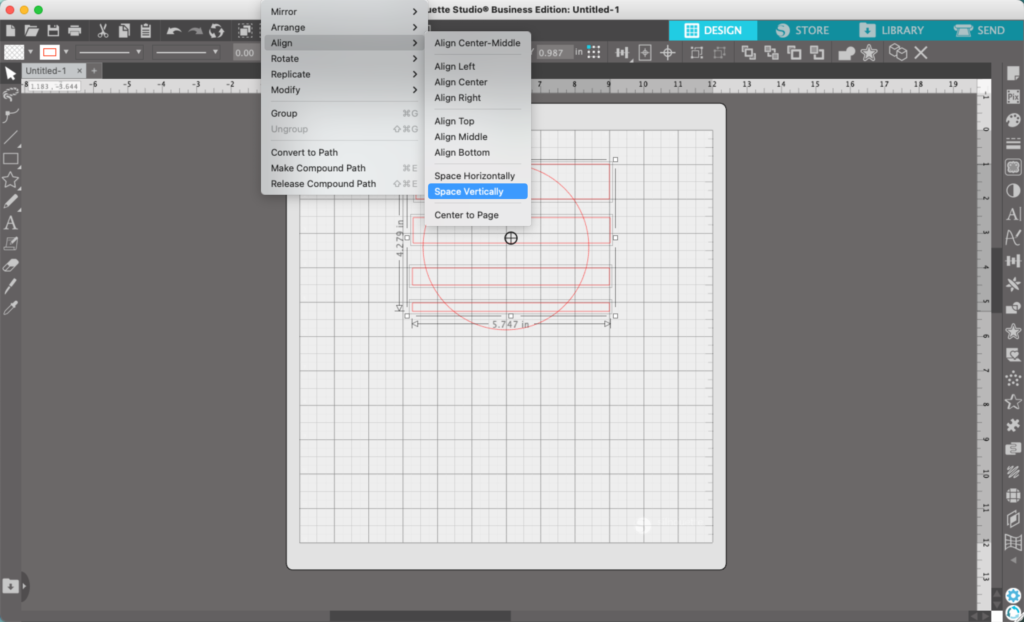Open the Text Style panel icon
Viewport: 1024px width, 622px height.
click(x=1013, y=214)
